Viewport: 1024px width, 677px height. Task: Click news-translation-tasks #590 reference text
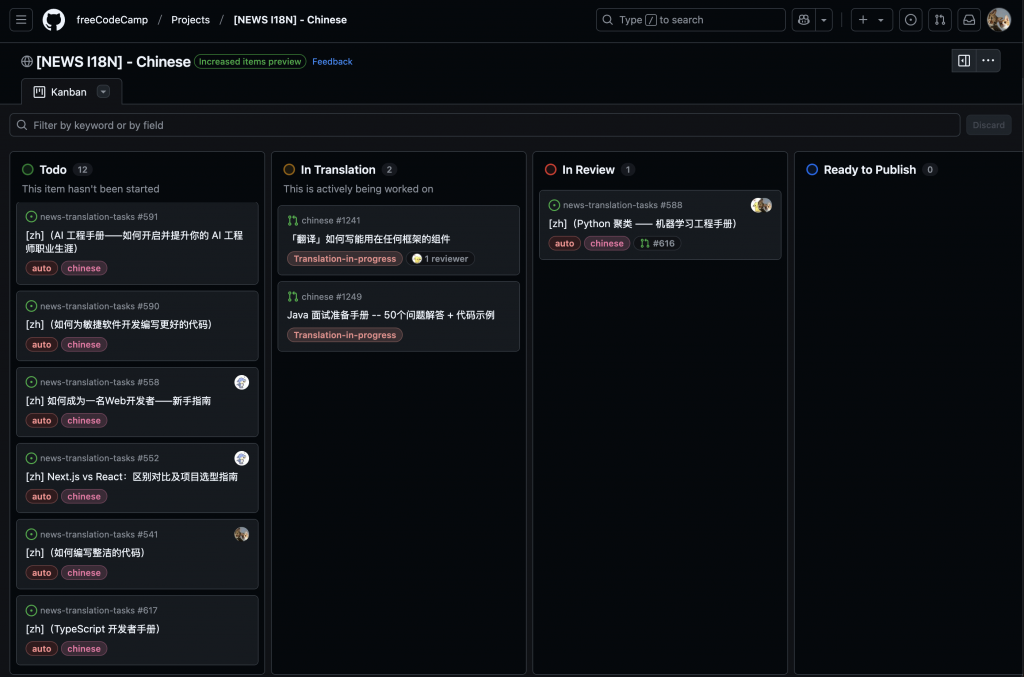pyautogui.click(x=99, y=306)
